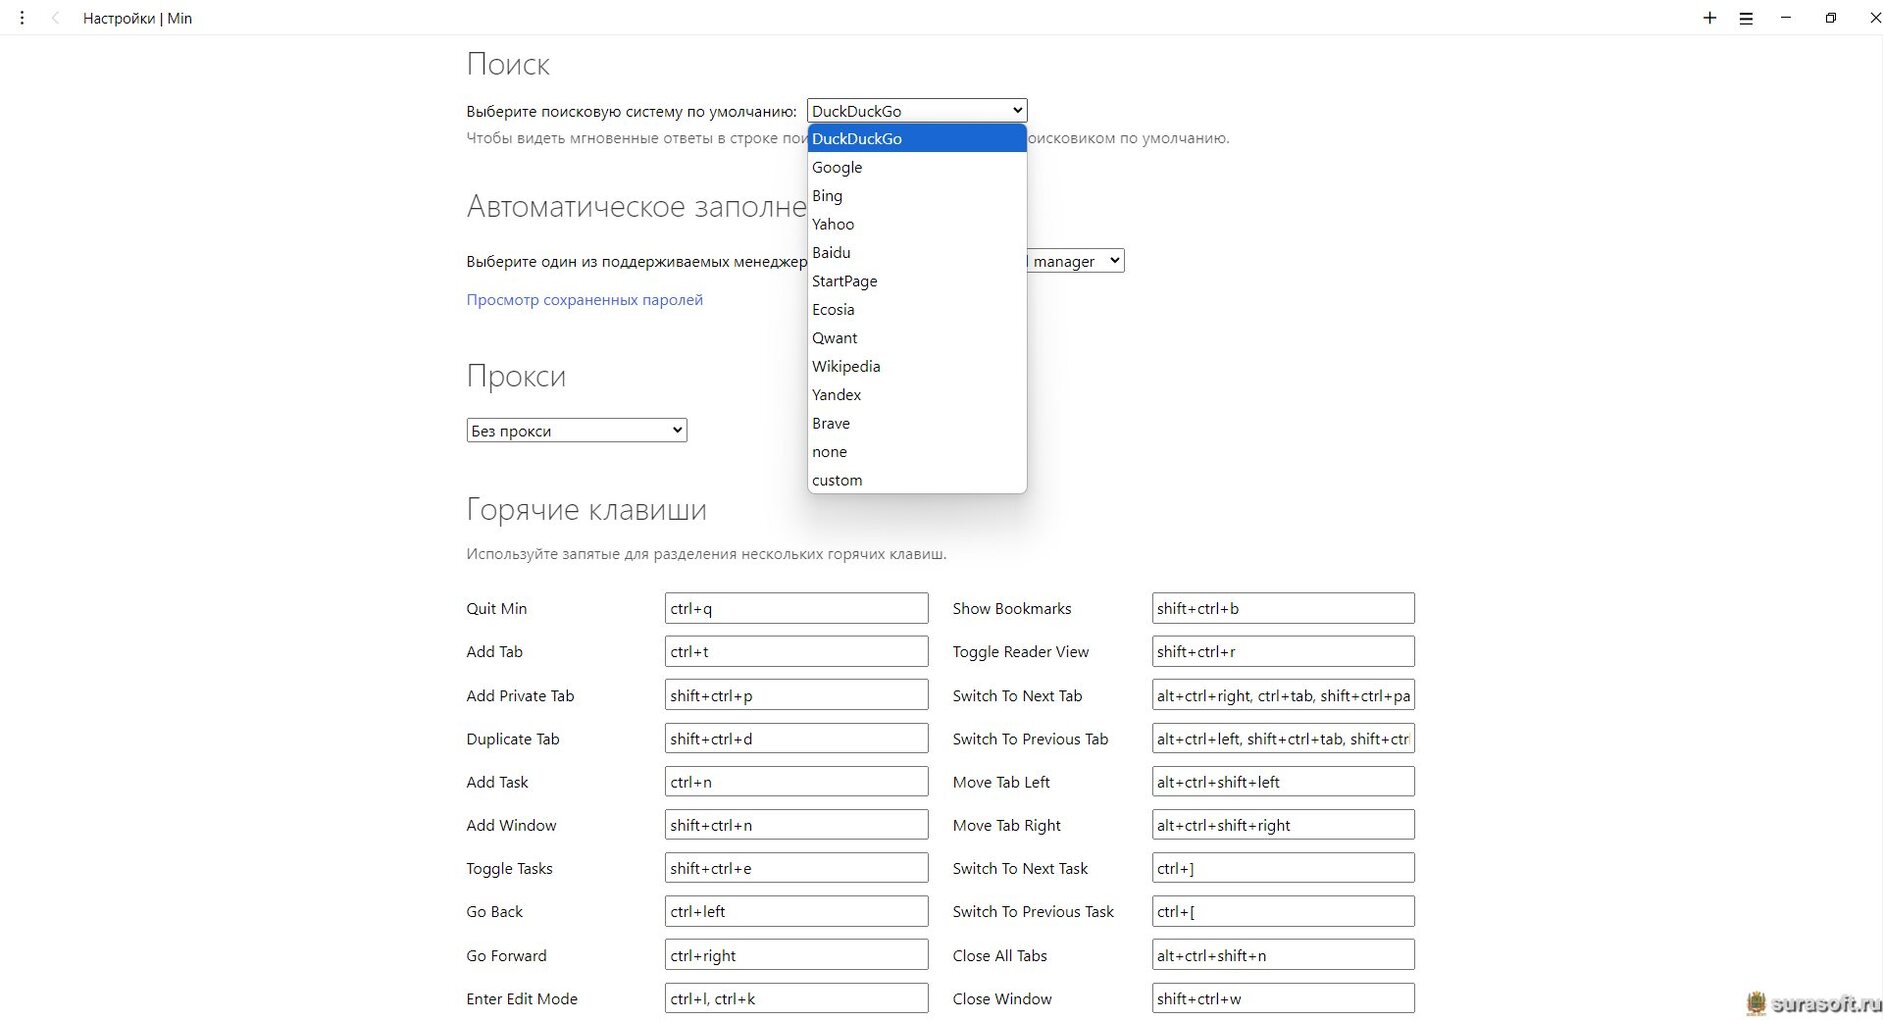Edit the Quit Min shortcut field
Viewport: 1883px width, 1020px height.
(x=796, y=608)
